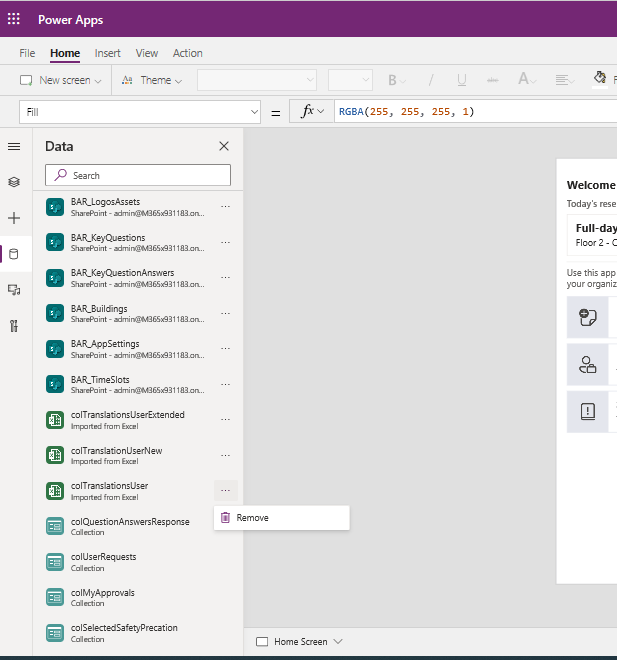Toggle italic text formatting

(431, 80)
